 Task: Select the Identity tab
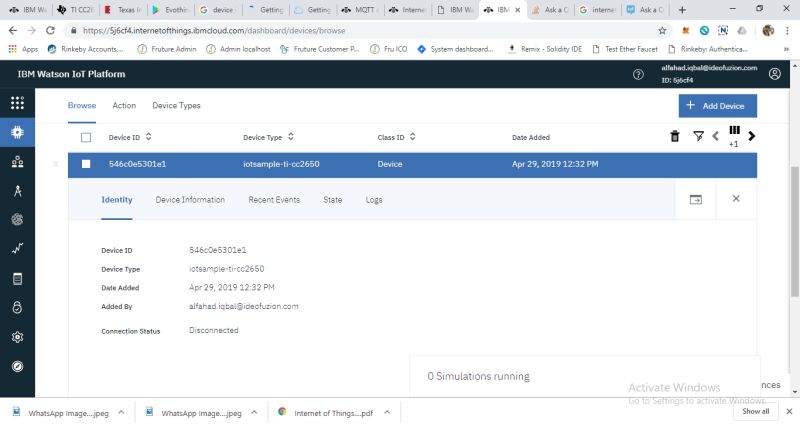point(117,200)
